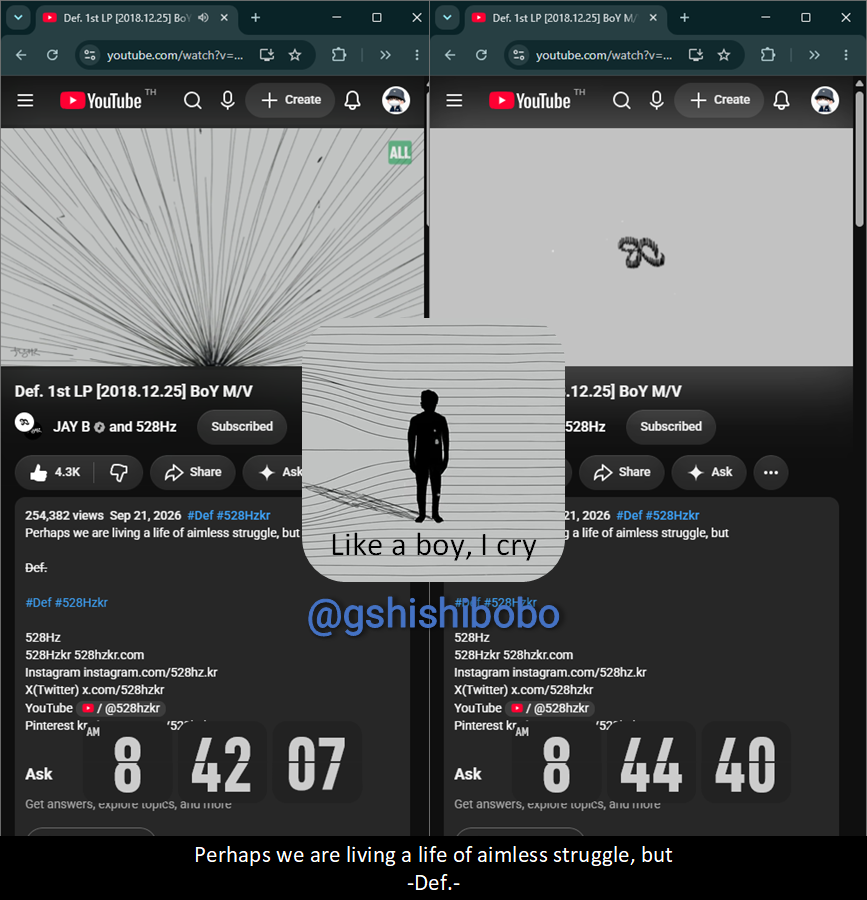Viewport: 867px width, 900px height.
Task: Open more actions ellipsis in right window
Action: (x=771, y=472)
